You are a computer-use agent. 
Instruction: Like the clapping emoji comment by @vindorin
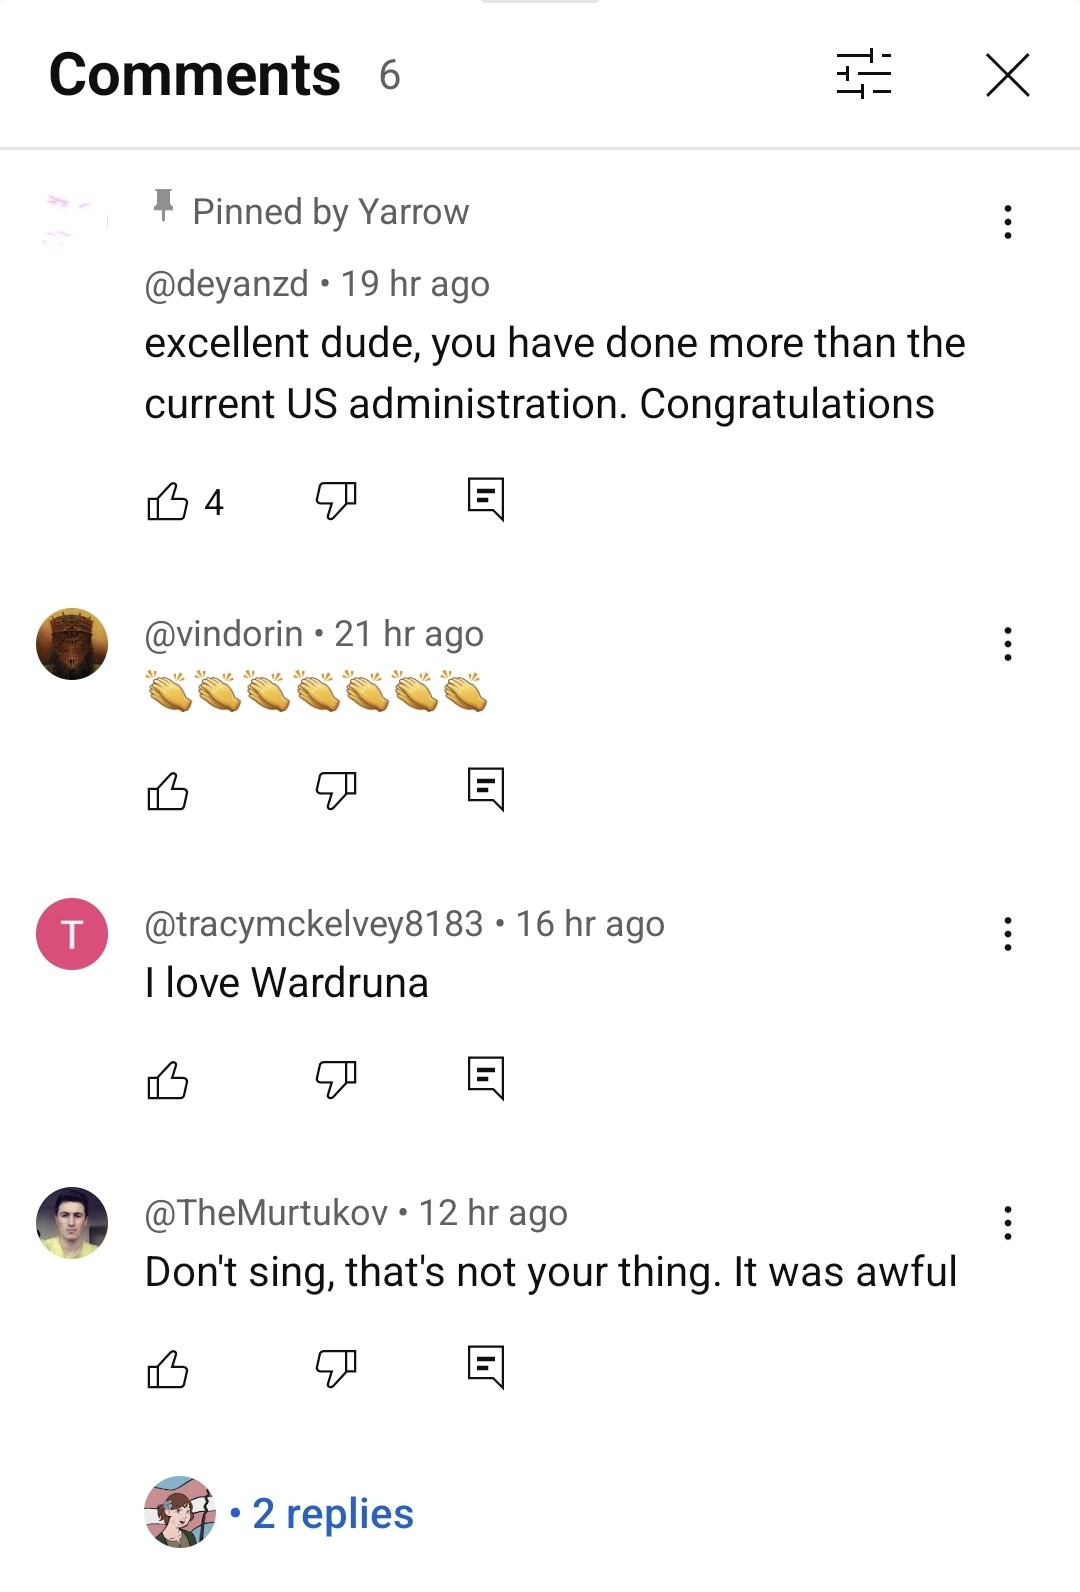point(168,791)
